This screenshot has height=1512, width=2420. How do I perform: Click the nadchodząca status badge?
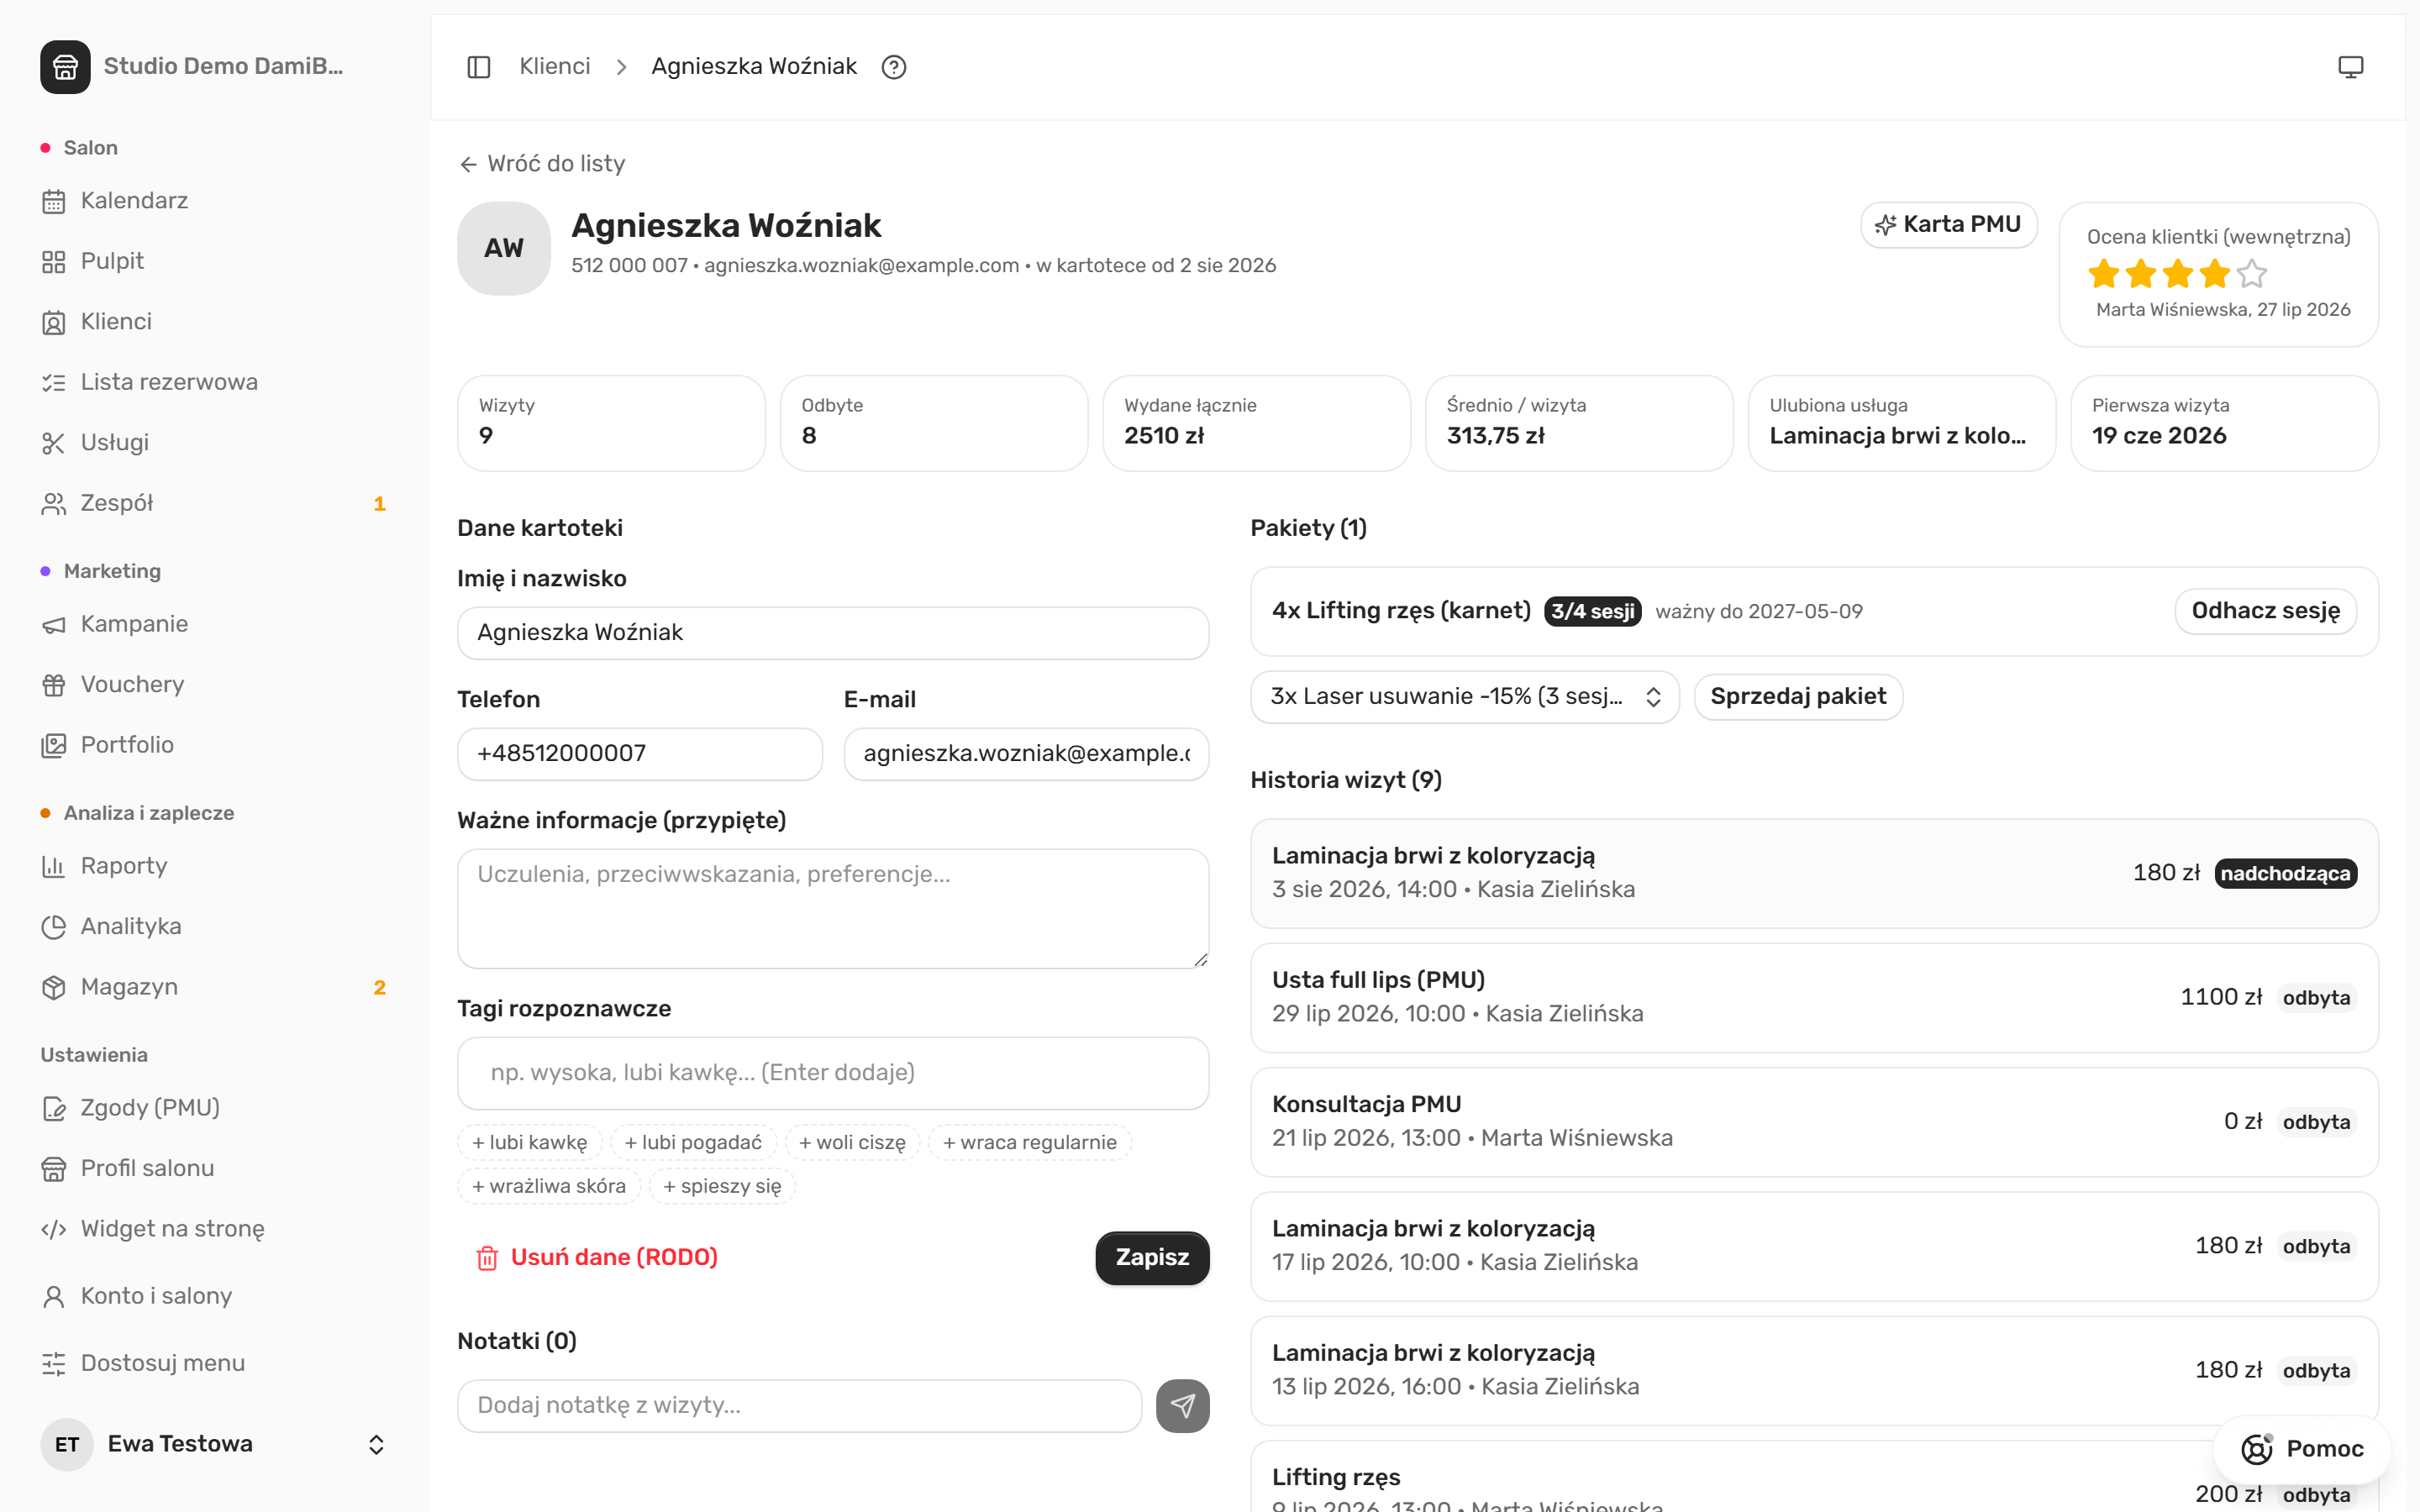[2285, 874]
